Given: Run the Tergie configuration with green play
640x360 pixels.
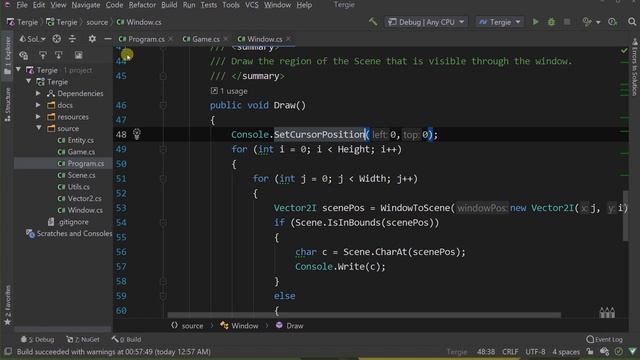Looking at the screenshot, I should coord(535,22).
